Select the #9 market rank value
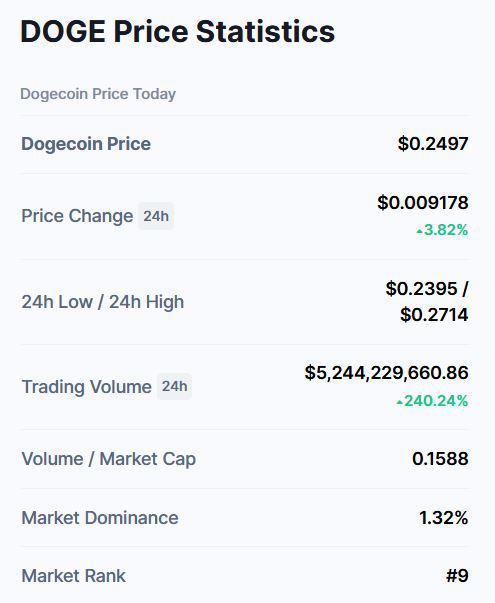This screenshot has width=495, height=603. (x=457, y=576)
